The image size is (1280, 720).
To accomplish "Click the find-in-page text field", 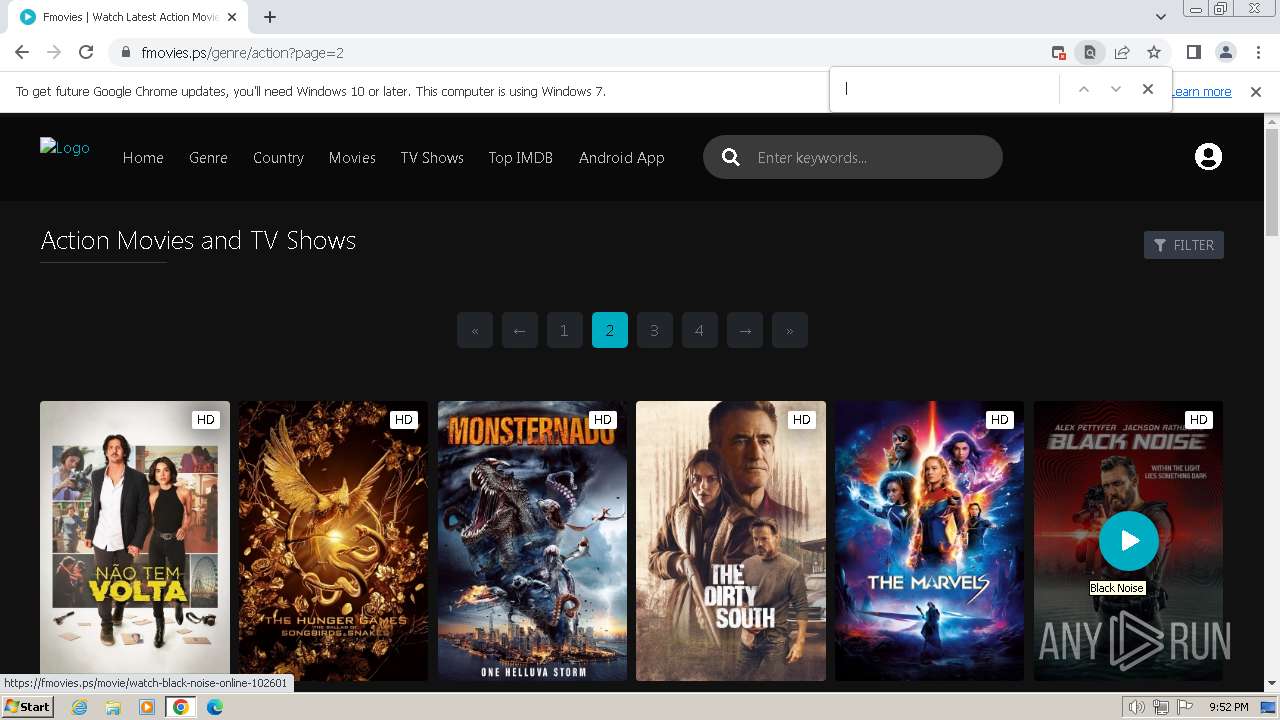I will (x=947, y=89).
